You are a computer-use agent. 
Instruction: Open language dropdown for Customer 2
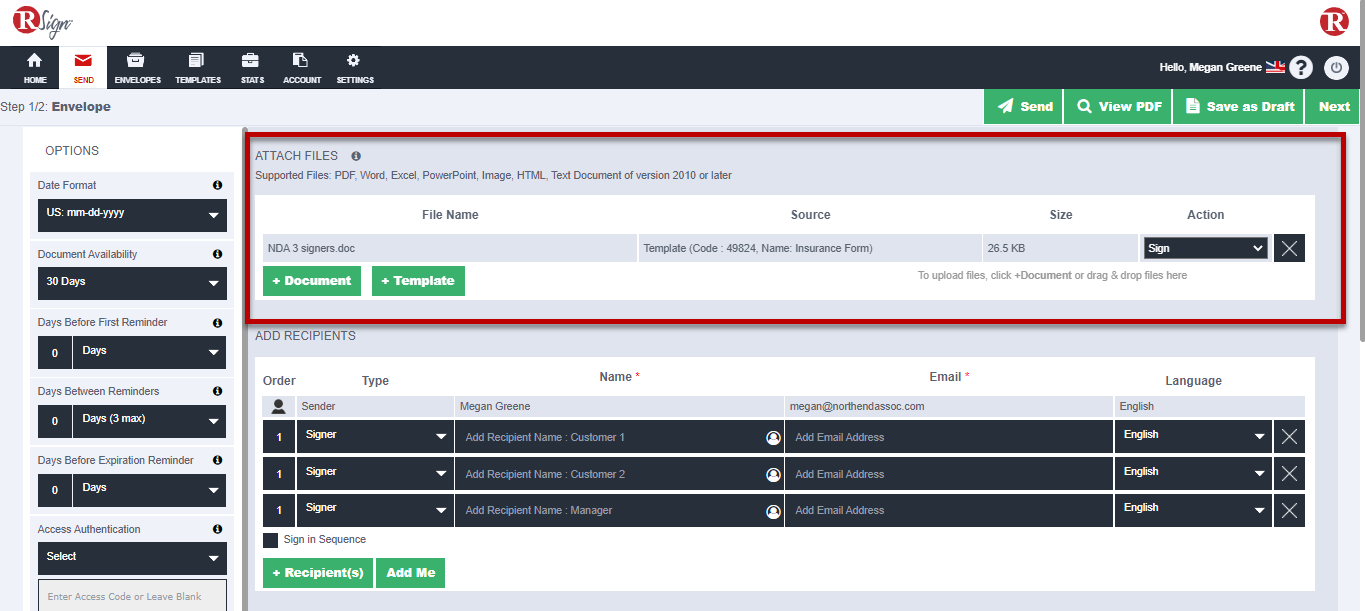[1193, 474]
